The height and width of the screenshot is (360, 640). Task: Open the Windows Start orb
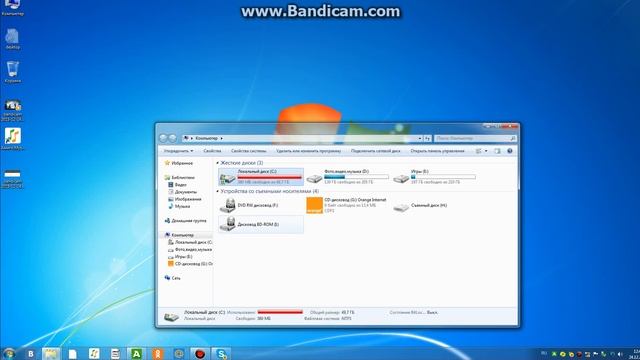tap(9, 353)
